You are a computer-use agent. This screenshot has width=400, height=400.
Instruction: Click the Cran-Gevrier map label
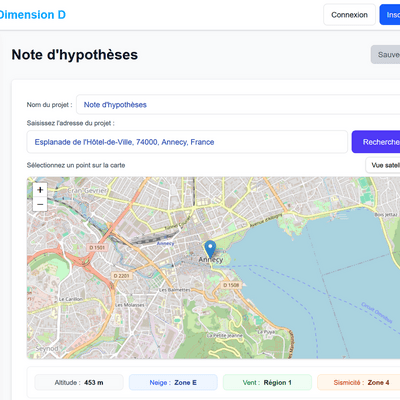pyautogui.click(x=87, y=191)
